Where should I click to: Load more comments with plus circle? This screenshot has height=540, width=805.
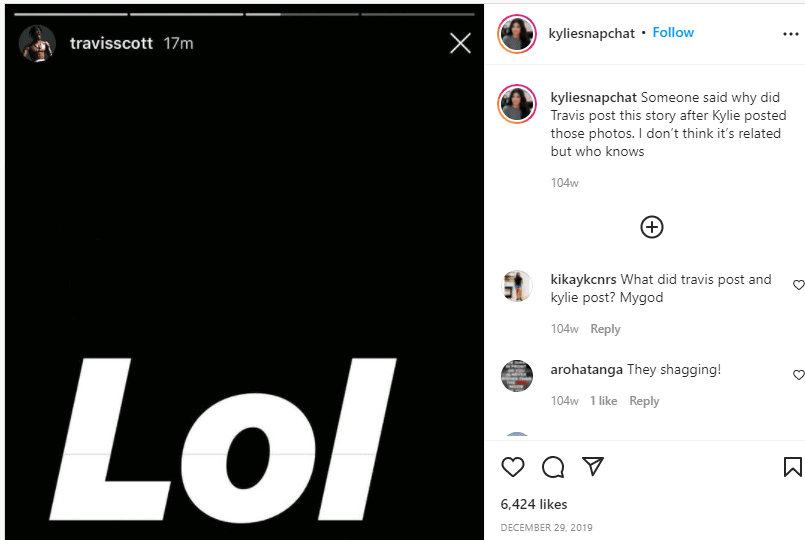(x=652, y=227)
